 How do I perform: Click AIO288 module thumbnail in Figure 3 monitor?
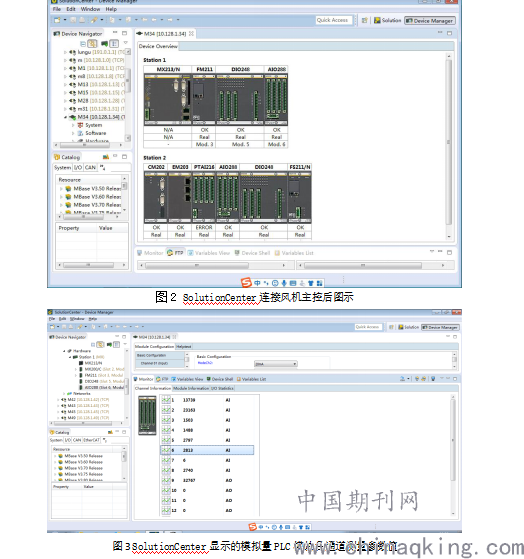coord(147,415)
